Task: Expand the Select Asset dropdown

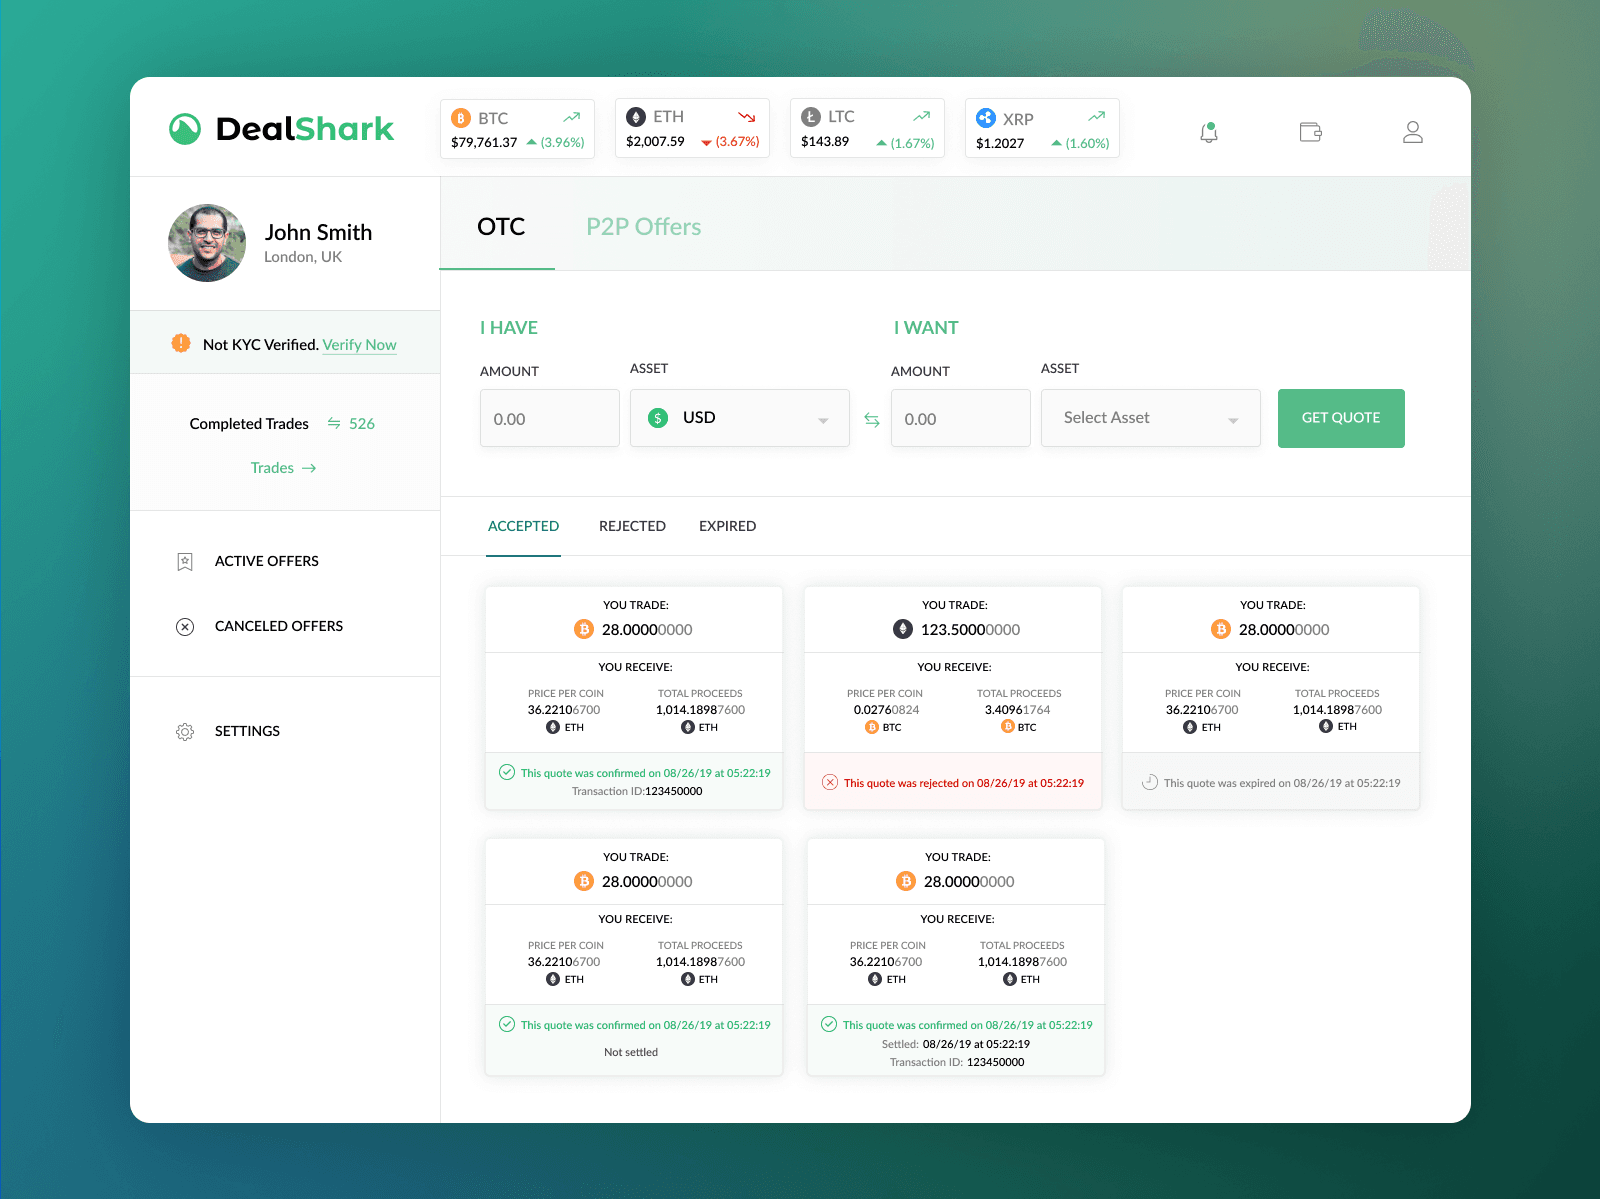Action: click(1150, 418)
